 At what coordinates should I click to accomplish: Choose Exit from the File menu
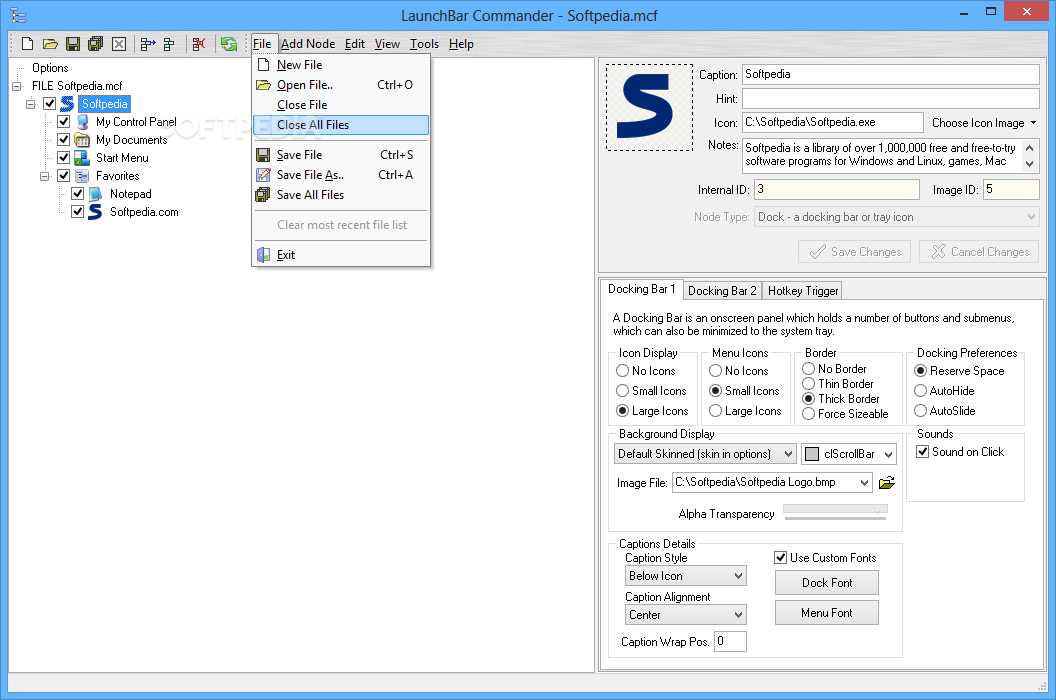click(341, 255)
